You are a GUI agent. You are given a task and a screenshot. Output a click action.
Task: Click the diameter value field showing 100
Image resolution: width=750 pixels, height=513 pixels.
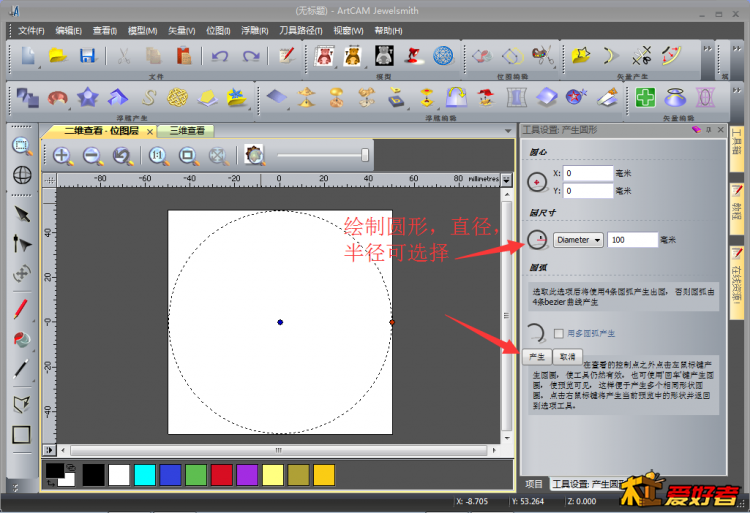pos(632,240)
